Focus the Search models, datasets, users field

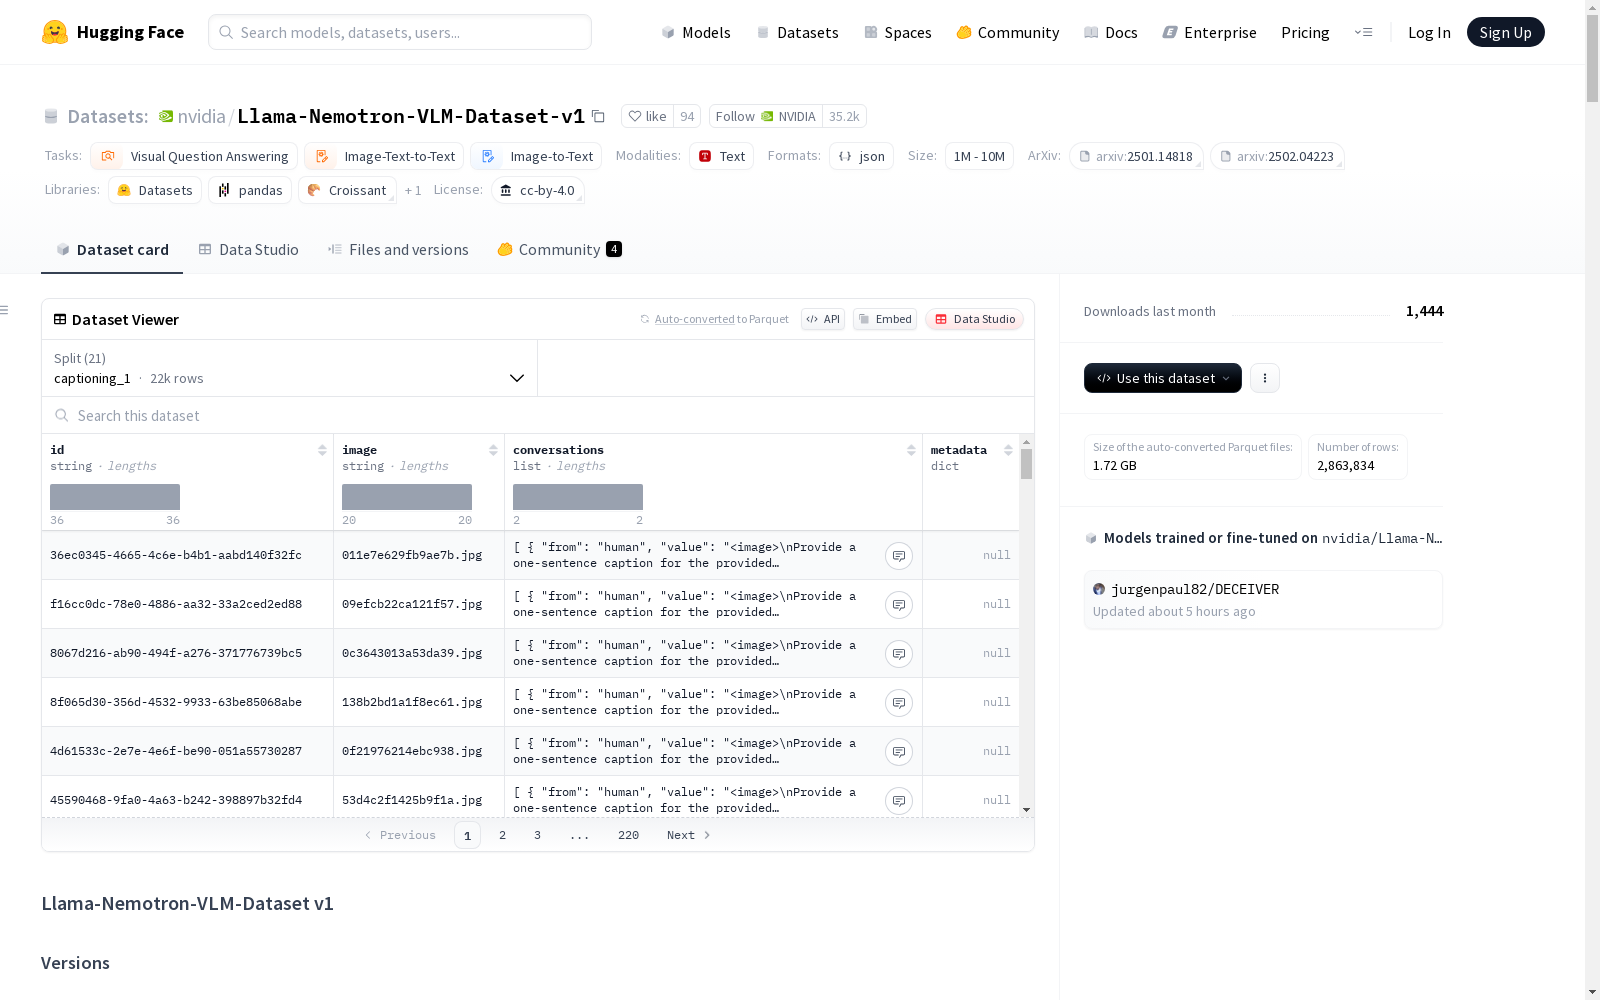(x=400, y=32)
